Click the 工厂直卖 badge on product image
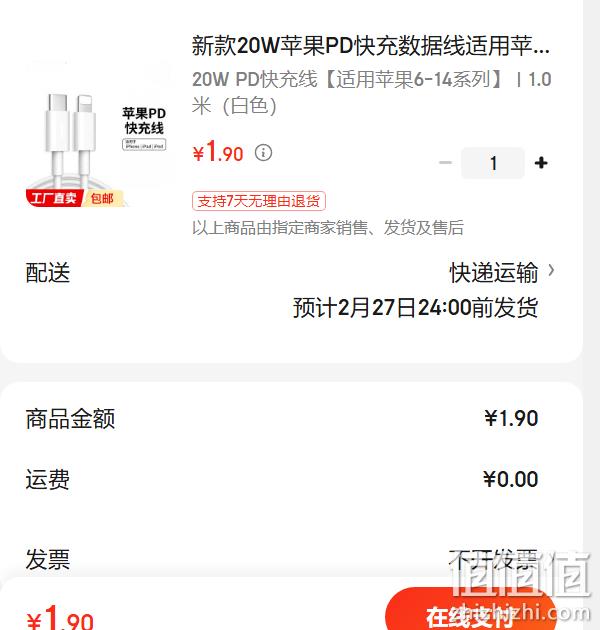The width and height of the screenshot is (600, 630). (54, 198)
